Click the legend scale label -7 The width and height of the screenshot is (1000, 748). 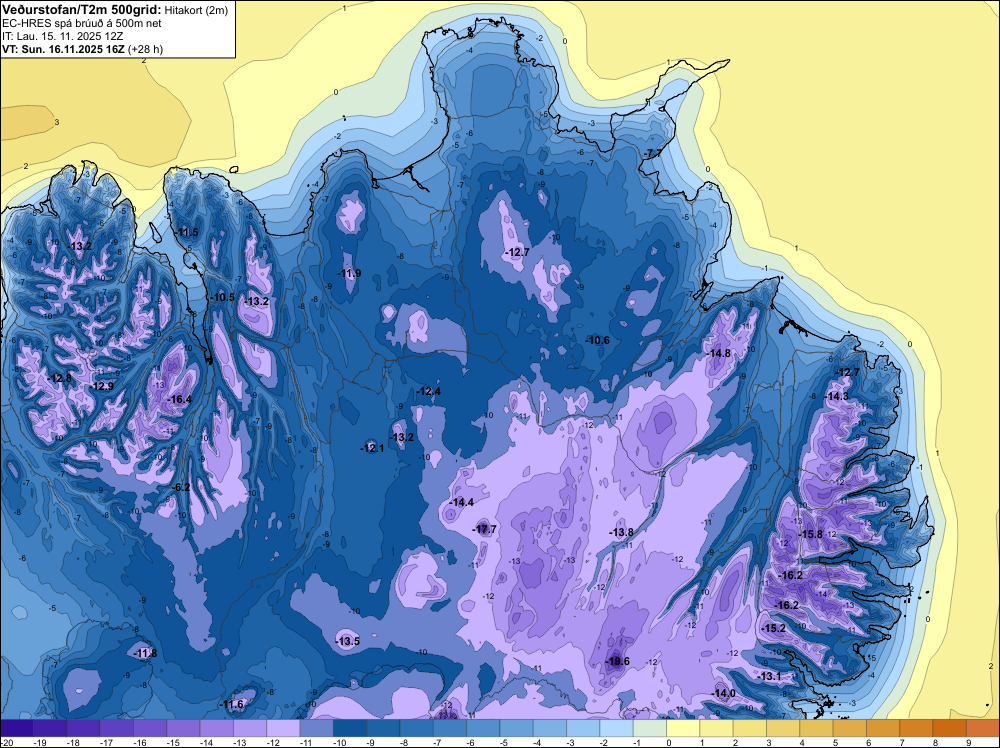click(x=435, y=742)
